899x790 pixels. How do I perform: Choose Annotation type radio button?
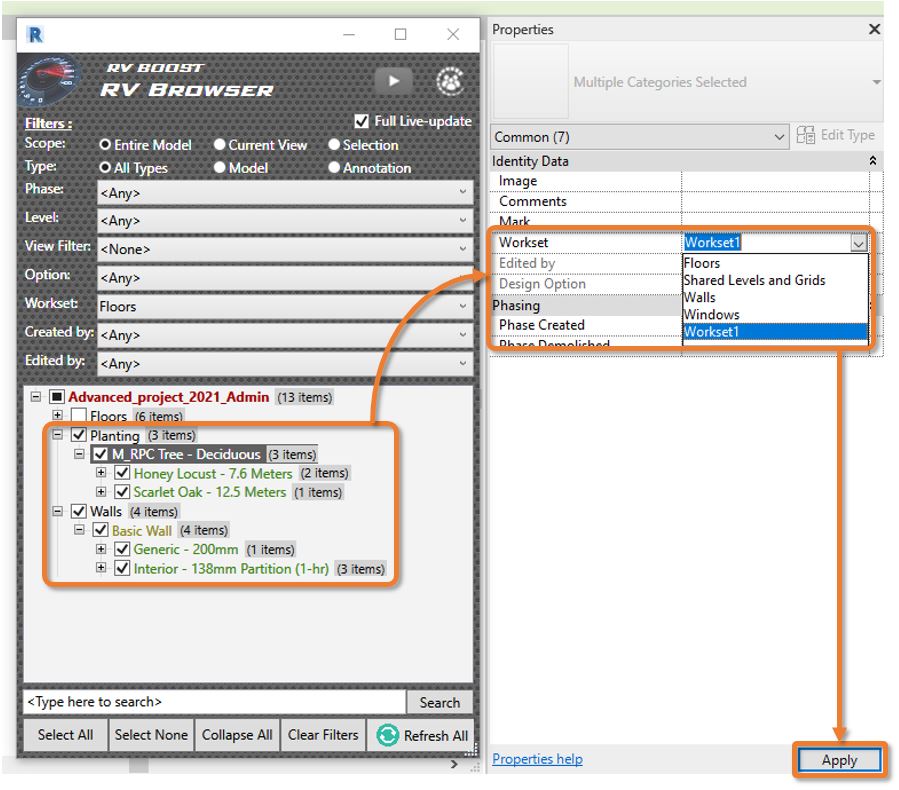point(334,167)
